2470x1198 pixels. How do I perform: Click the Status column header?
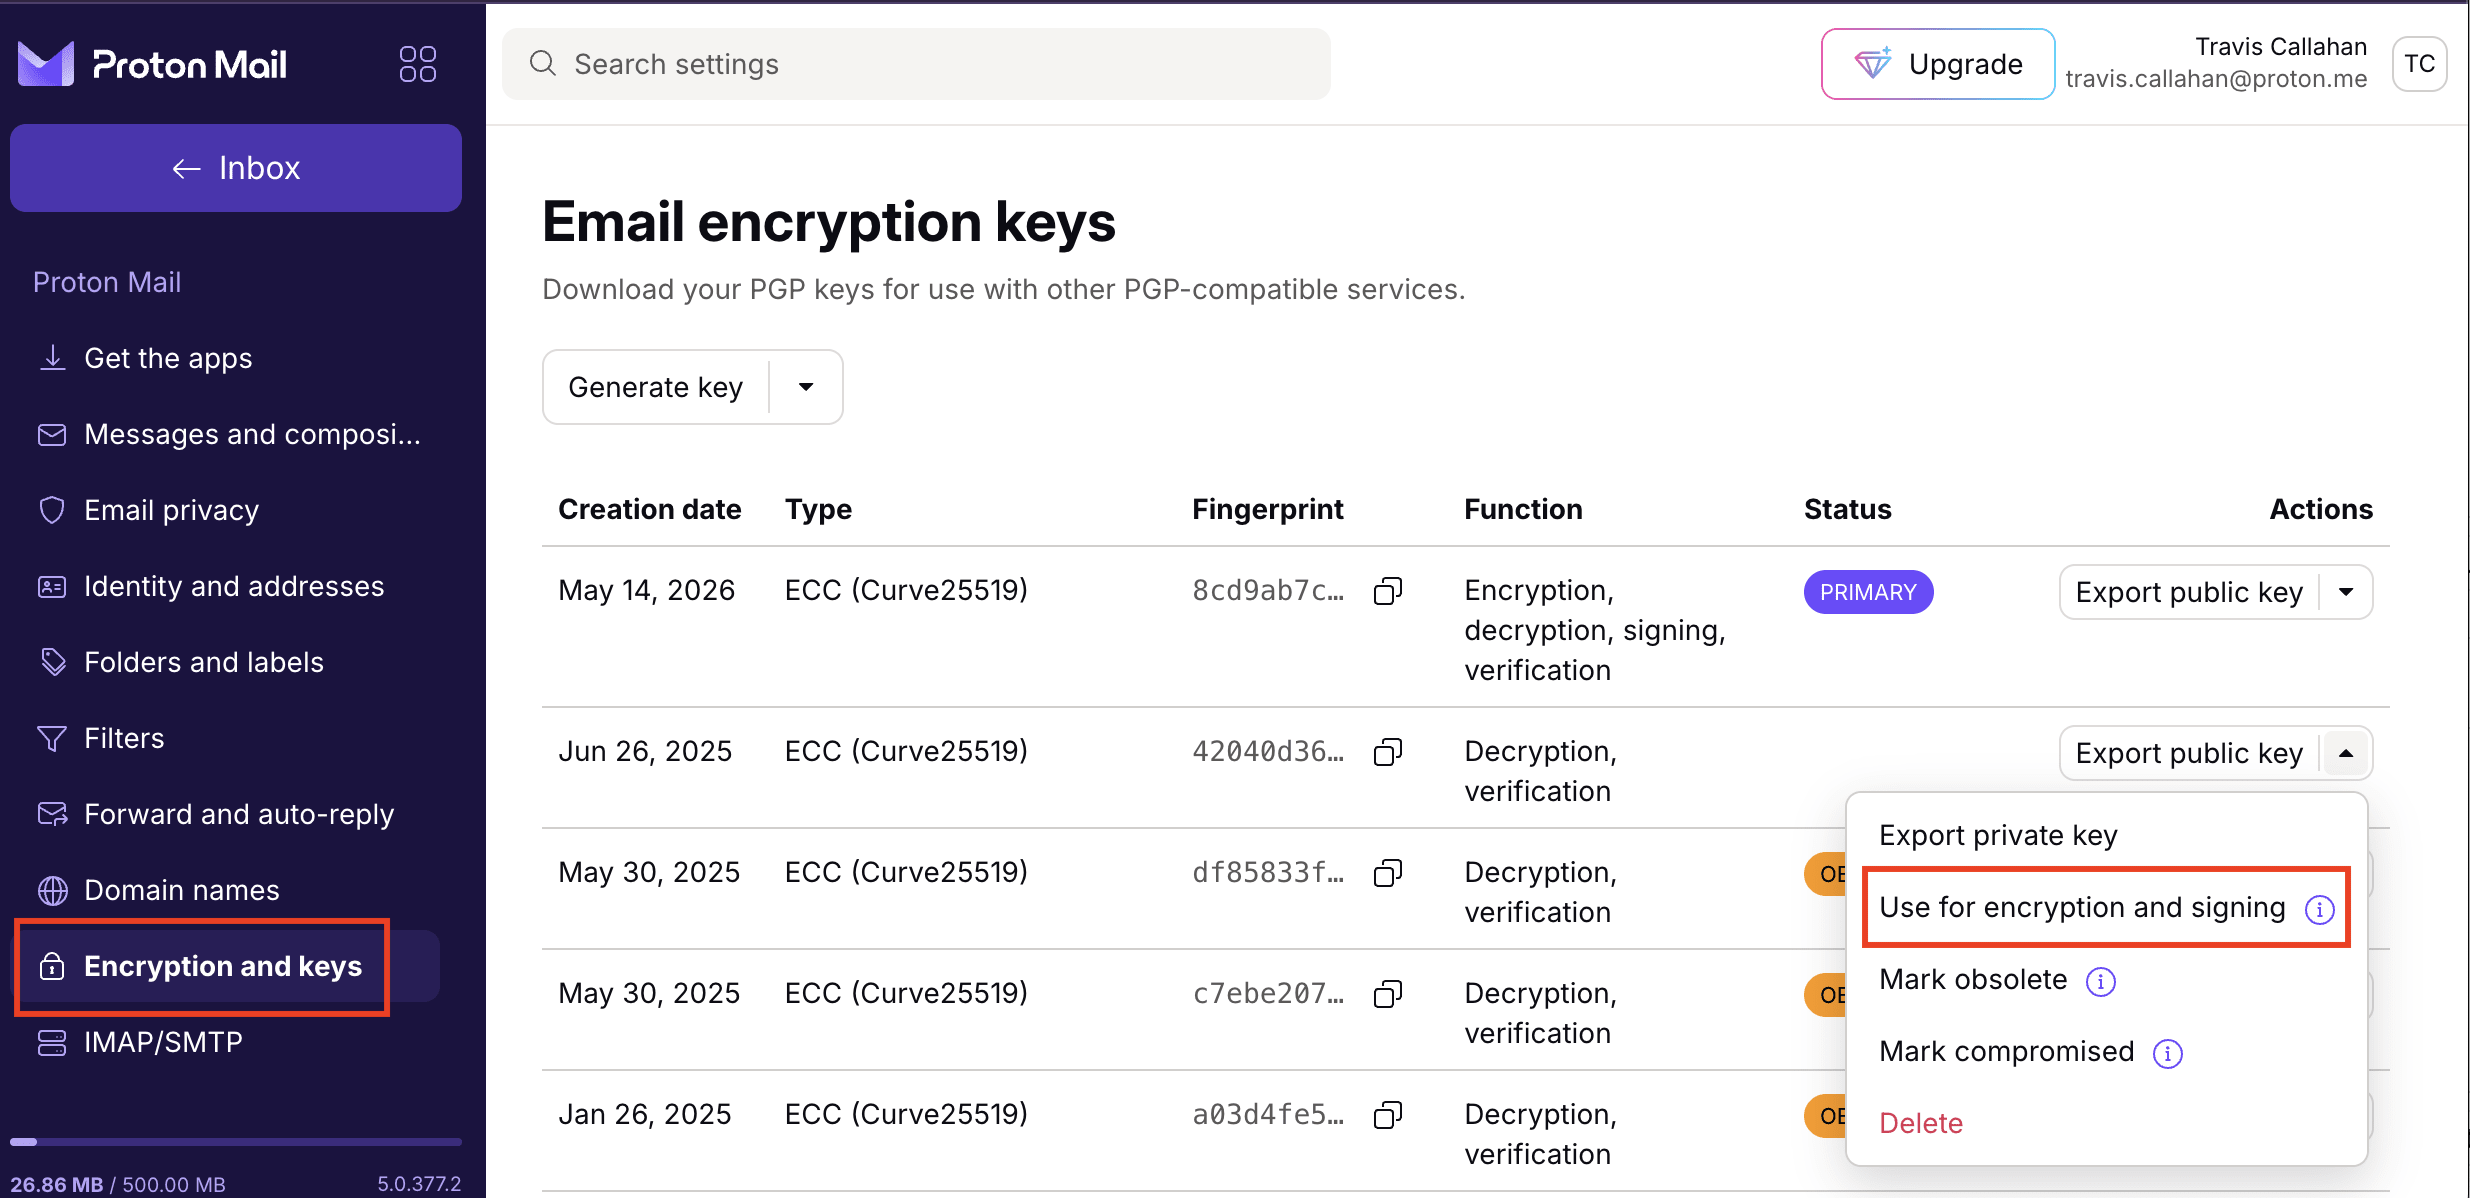(x=1847, y=509)
